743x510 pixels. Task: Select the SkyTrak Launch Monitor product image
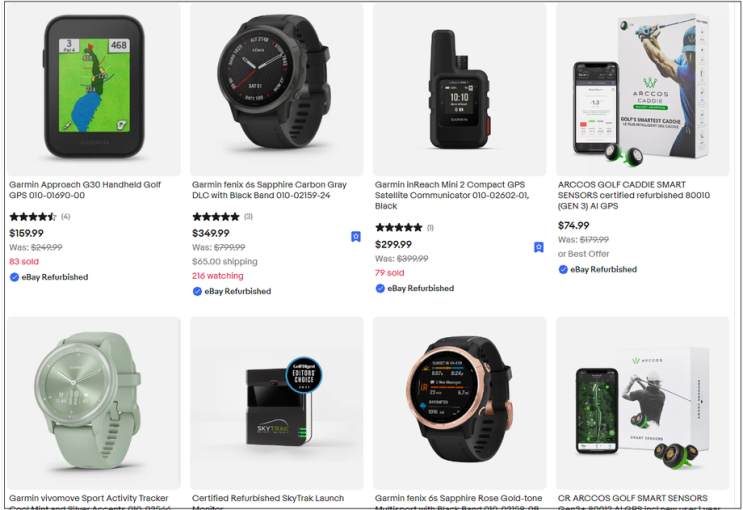pyautogui.click(x=277, y=403)
